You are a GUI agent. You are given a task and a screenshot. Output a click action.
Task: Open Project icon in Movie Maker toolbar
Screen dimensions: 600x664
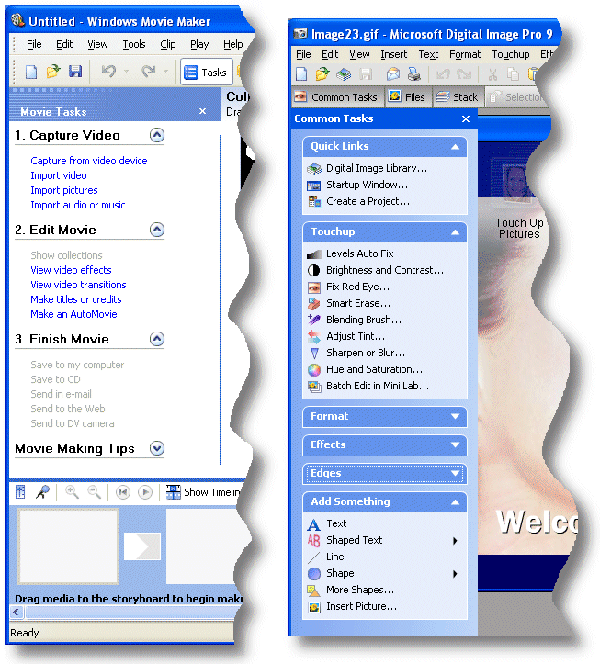click(x=54, y=72)
